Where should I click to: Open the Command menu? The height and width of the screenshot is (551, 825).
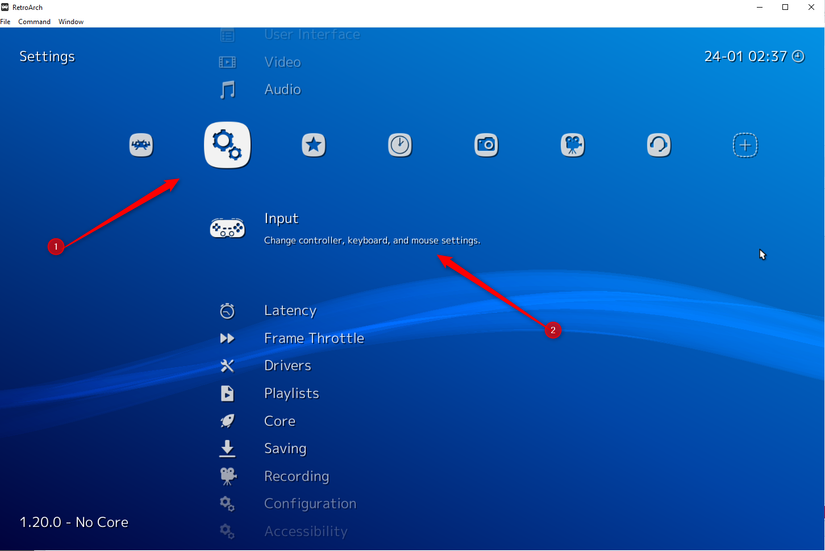(34, 22)
